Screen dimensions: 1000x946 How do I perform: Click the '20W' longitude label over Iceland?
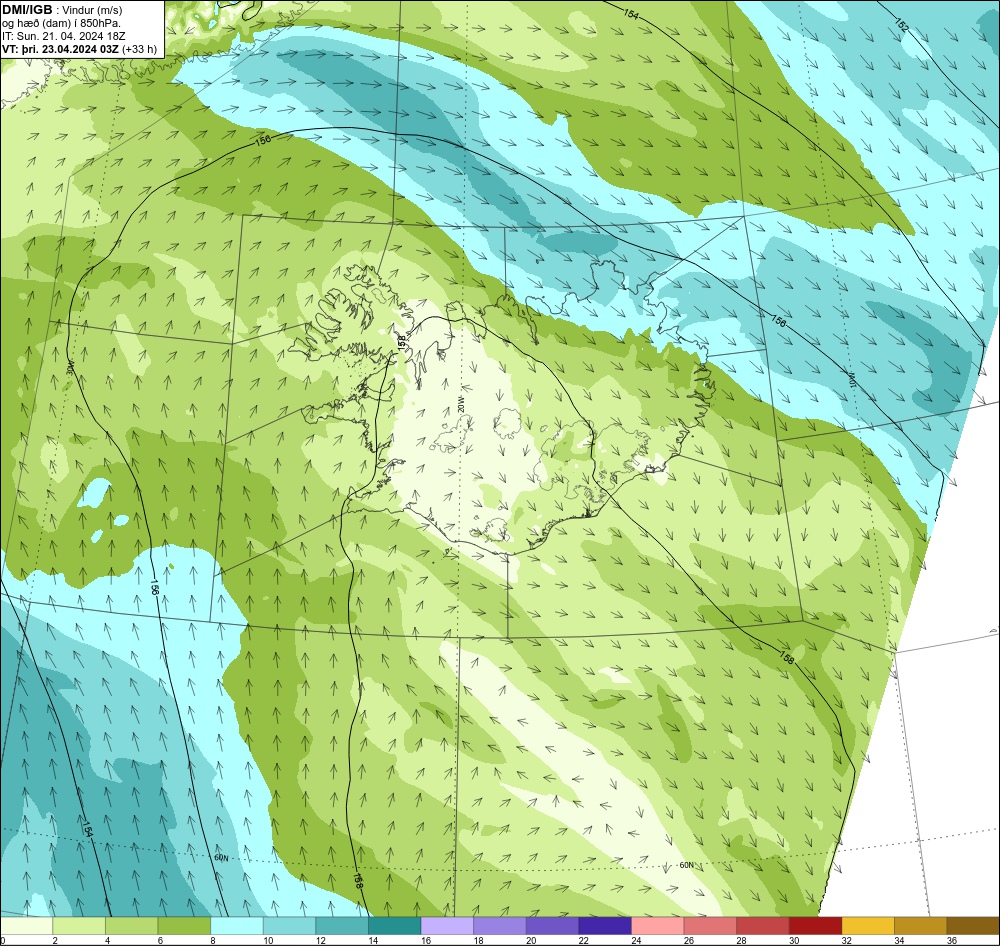point(461,404)
